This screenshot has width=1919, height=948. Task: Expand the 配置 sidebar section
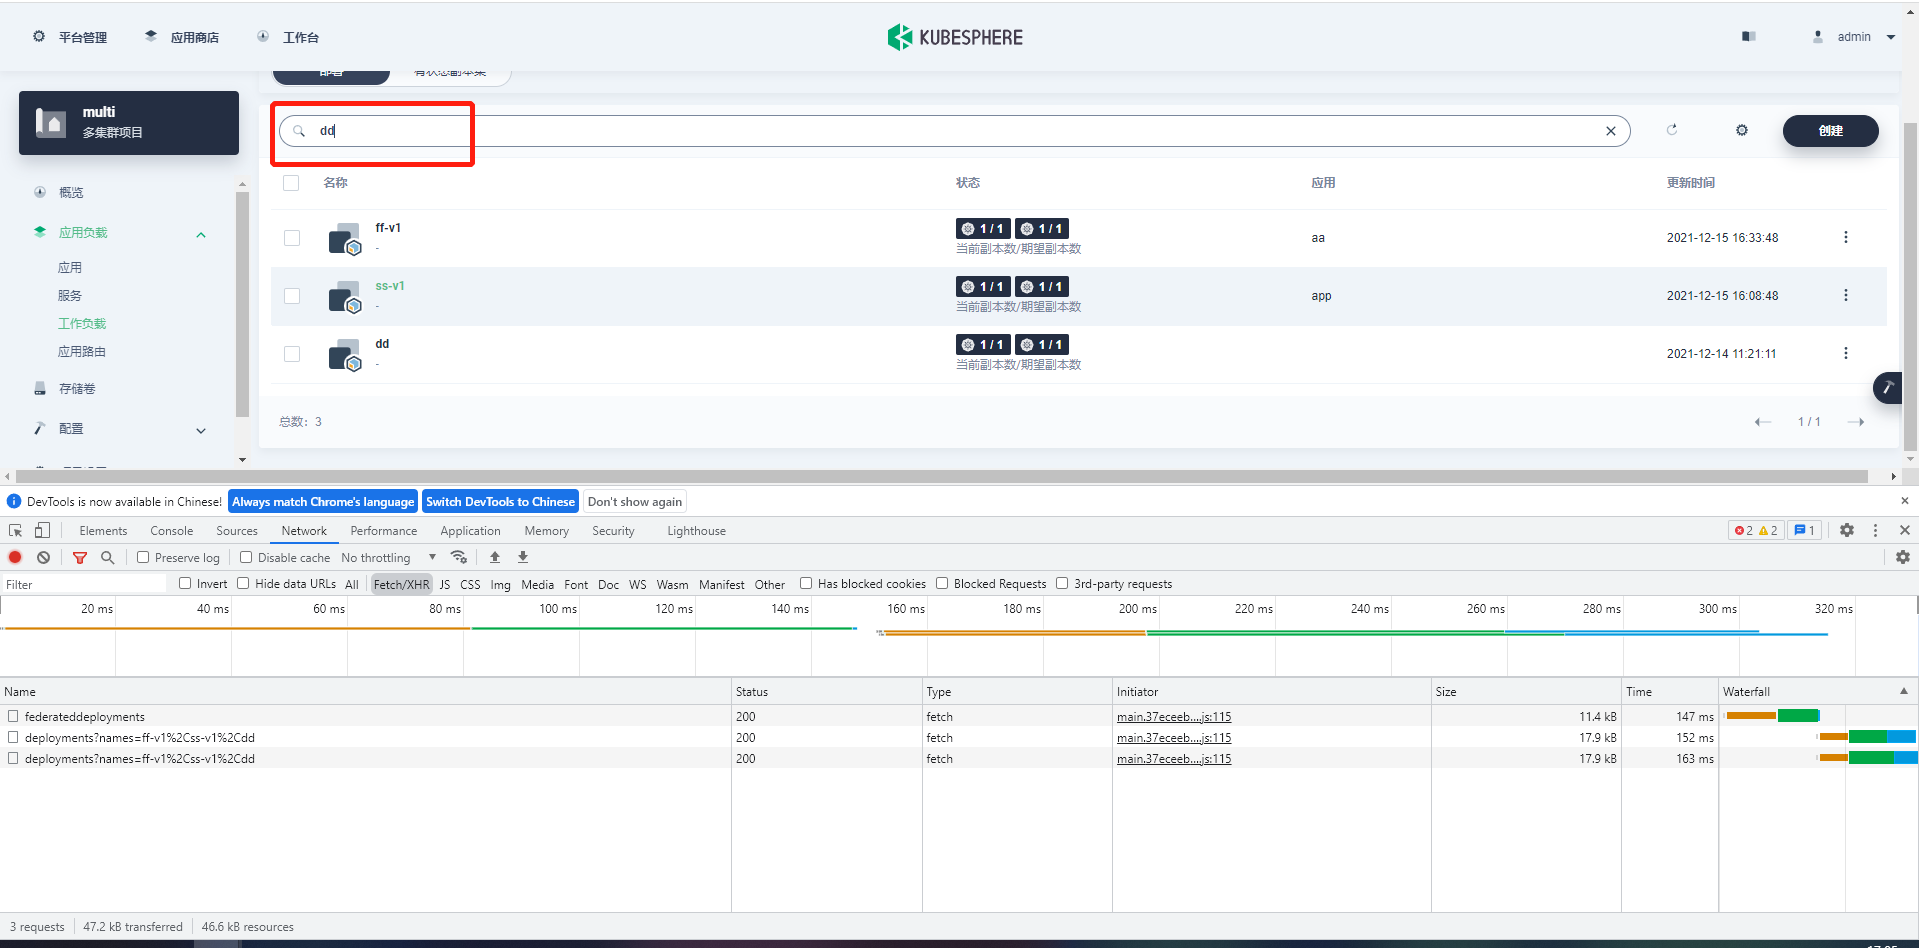tap(201, 430)
